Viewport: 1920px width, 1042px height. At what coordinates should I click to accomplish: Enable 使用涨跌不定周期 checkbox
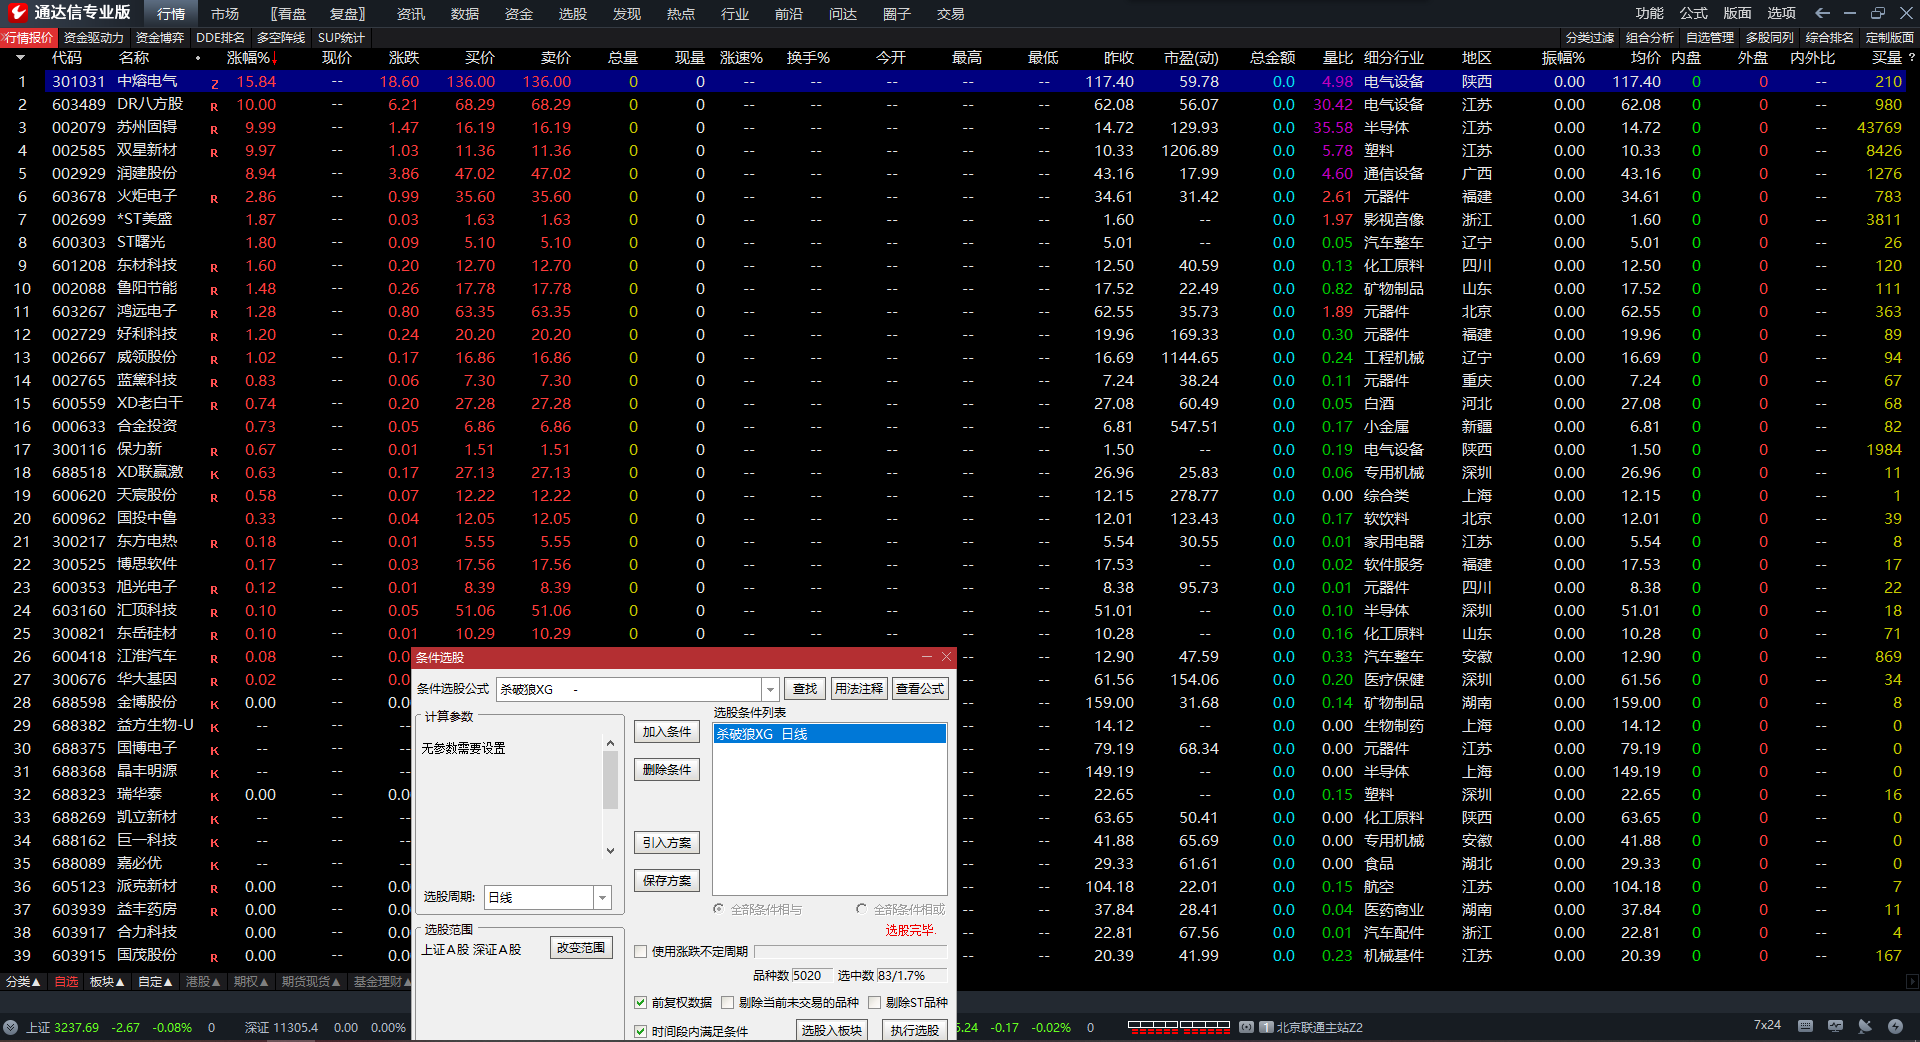(641, 952)
